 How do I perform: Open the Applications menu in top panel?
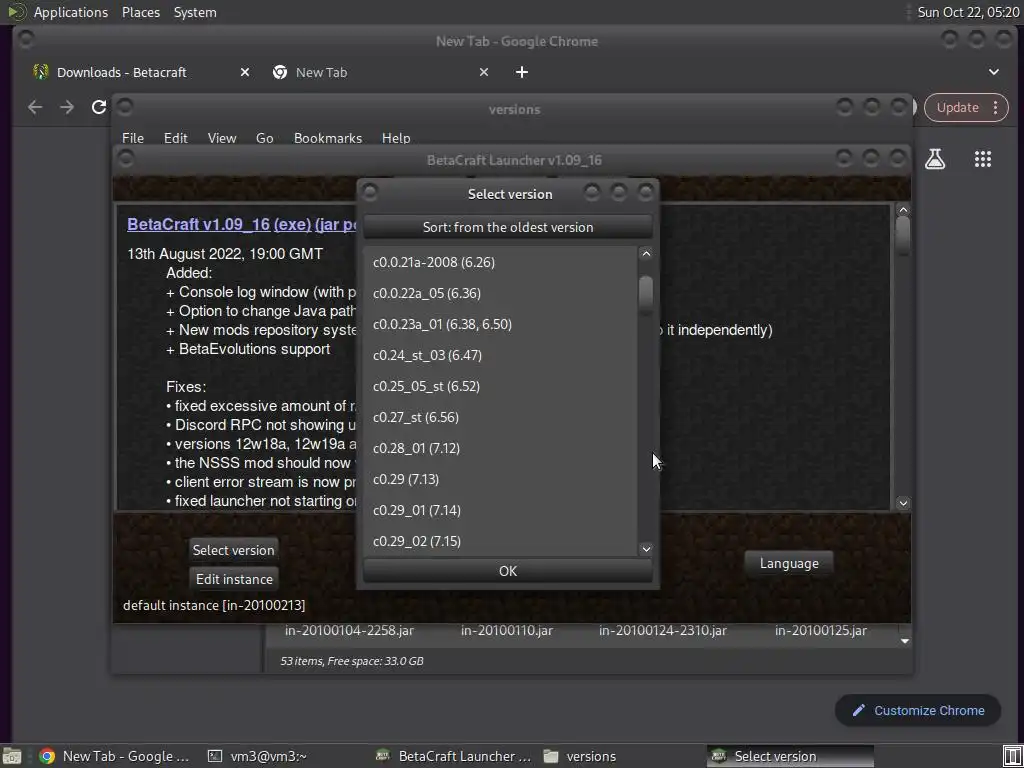tap(71, 12)
